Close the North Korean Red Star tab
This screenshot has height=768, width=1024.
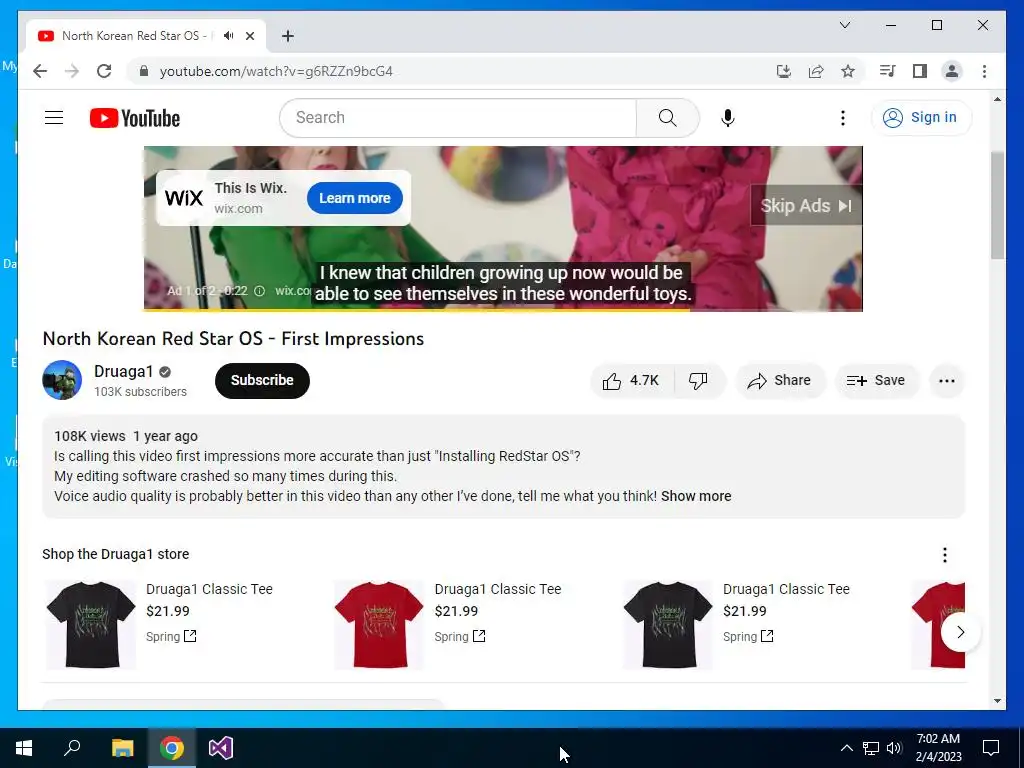(250, 36)
